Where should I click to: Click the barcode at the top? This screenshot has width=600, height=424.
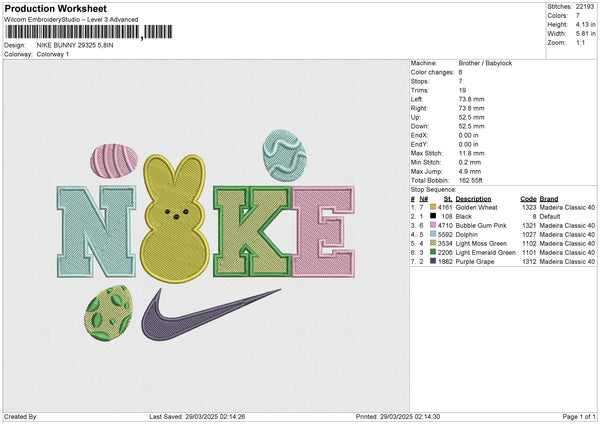click(x=88, y=32)
